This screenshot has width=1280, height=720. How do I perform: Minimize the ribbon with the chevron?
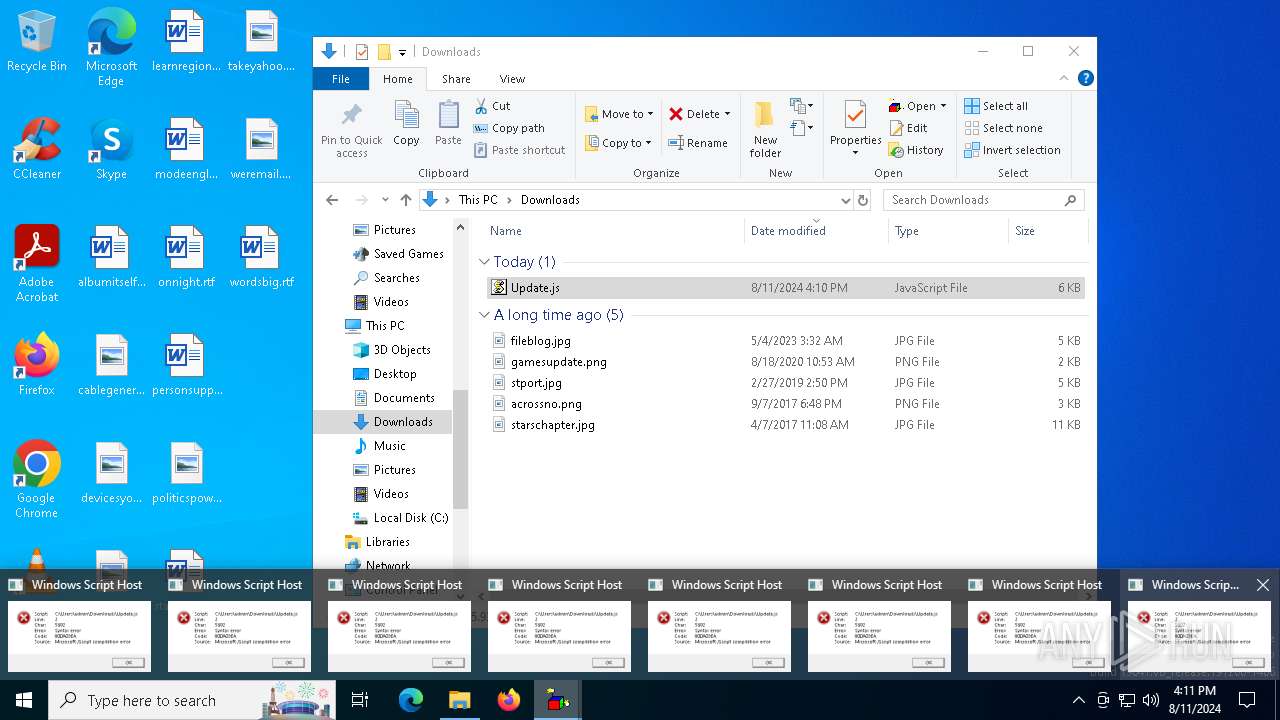1064,78
